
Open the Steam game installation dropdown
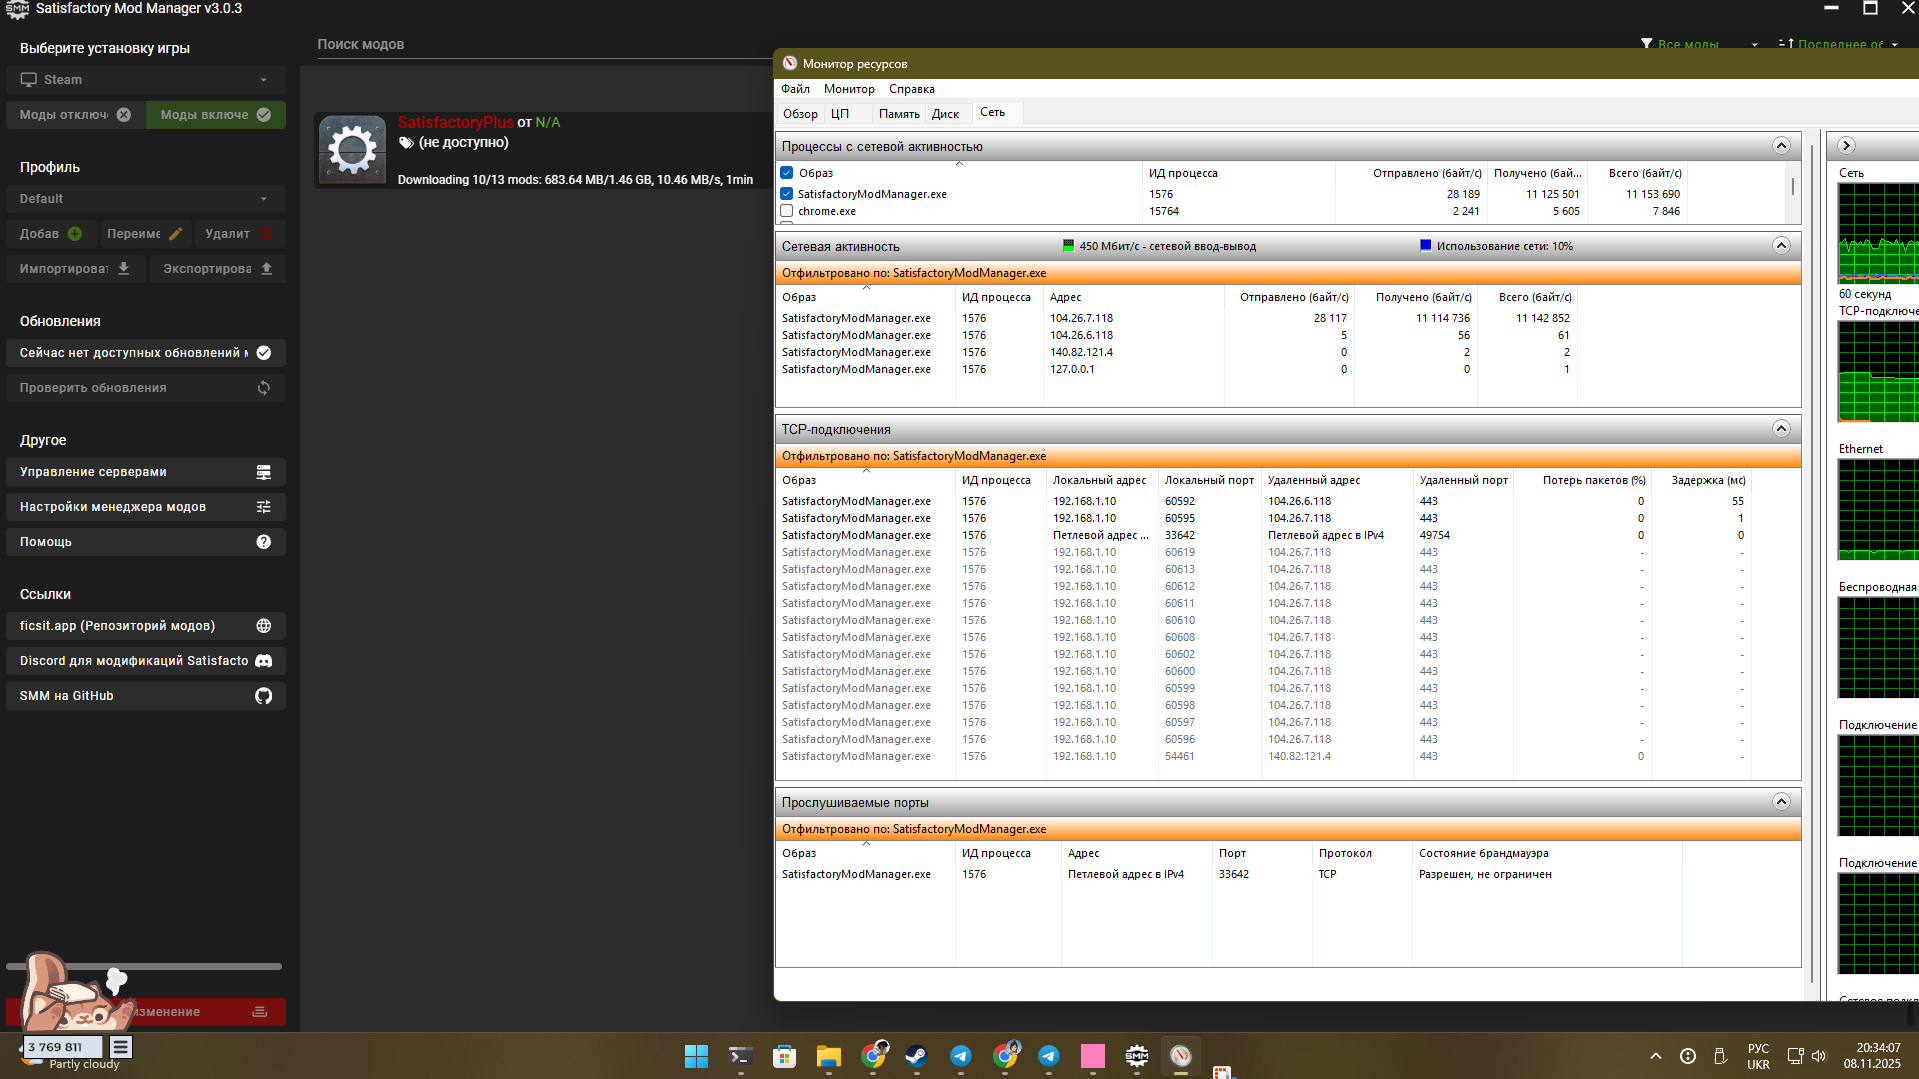(x=146, y=80)
